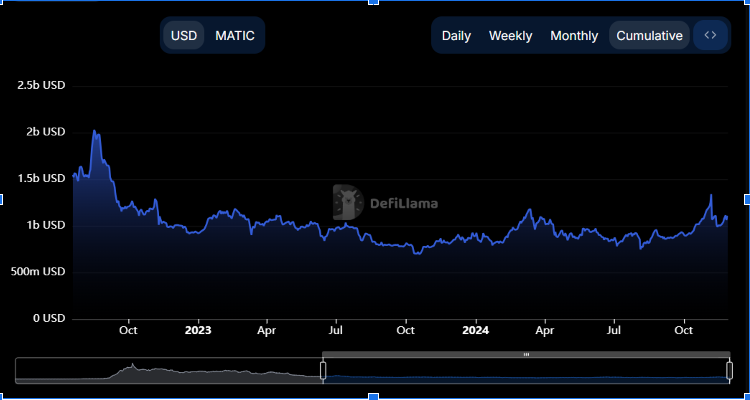The width and height of the screenshot is (750, 400).
Task: Click the grip on top of the range selector
Action: point(526,355)
